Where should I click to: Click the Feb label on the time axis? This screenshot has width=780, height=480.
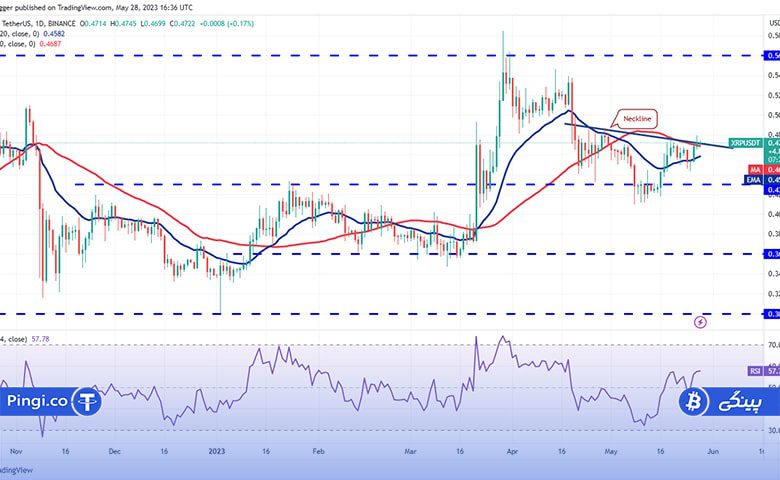(318, 451)
